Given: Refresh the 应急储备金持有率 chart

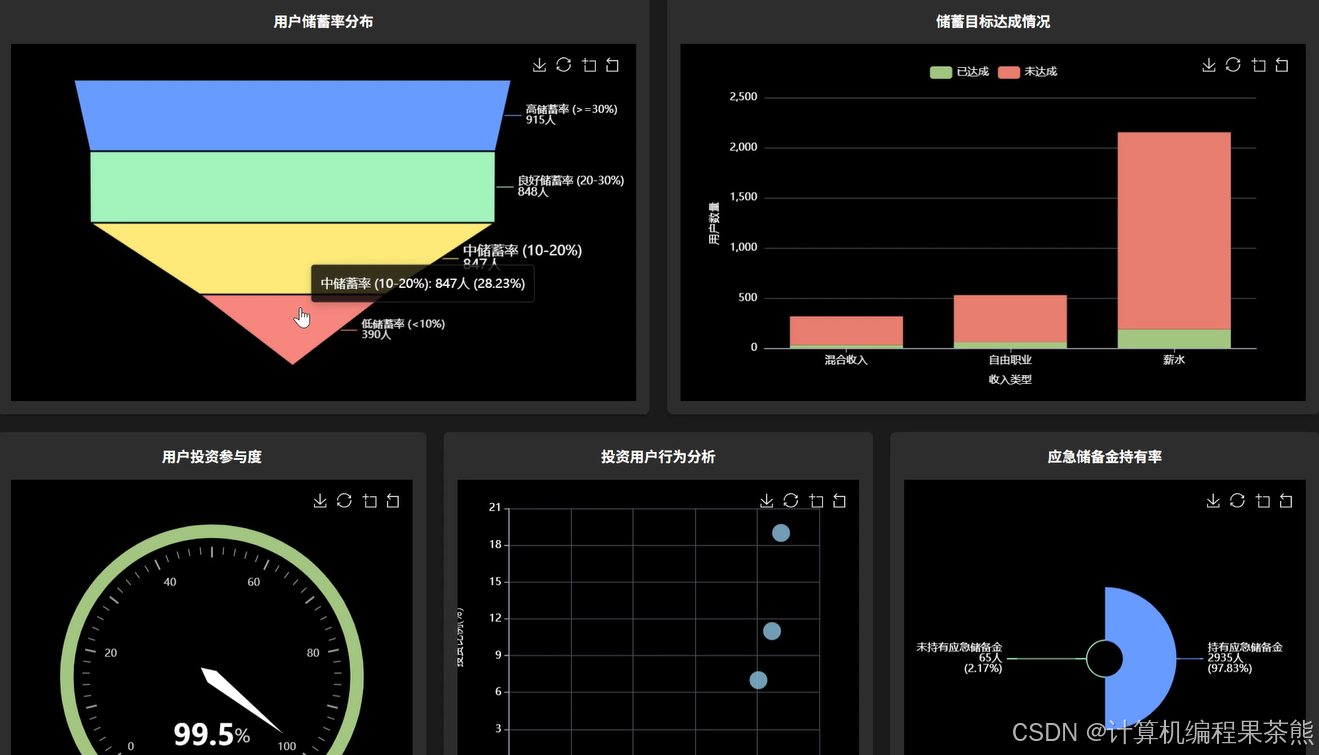Looking at the screenshot, I should click(x=1238, y=501).
